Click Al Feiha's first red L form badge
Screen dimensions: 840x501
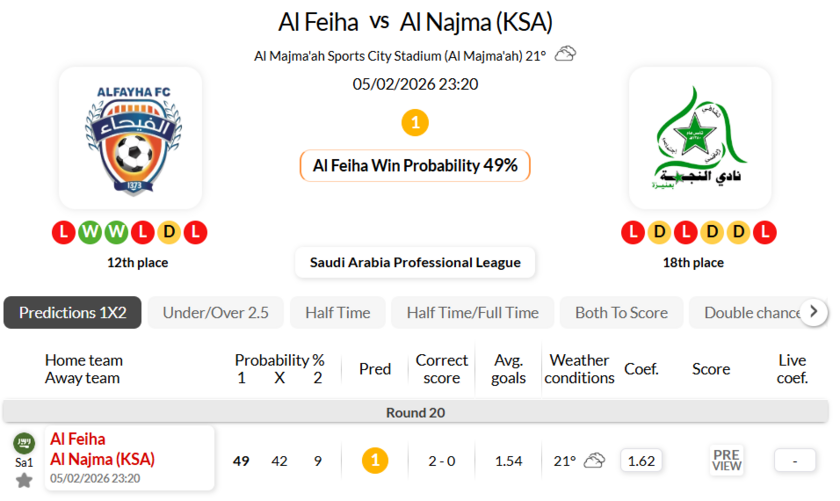click(x=63, y=233)
